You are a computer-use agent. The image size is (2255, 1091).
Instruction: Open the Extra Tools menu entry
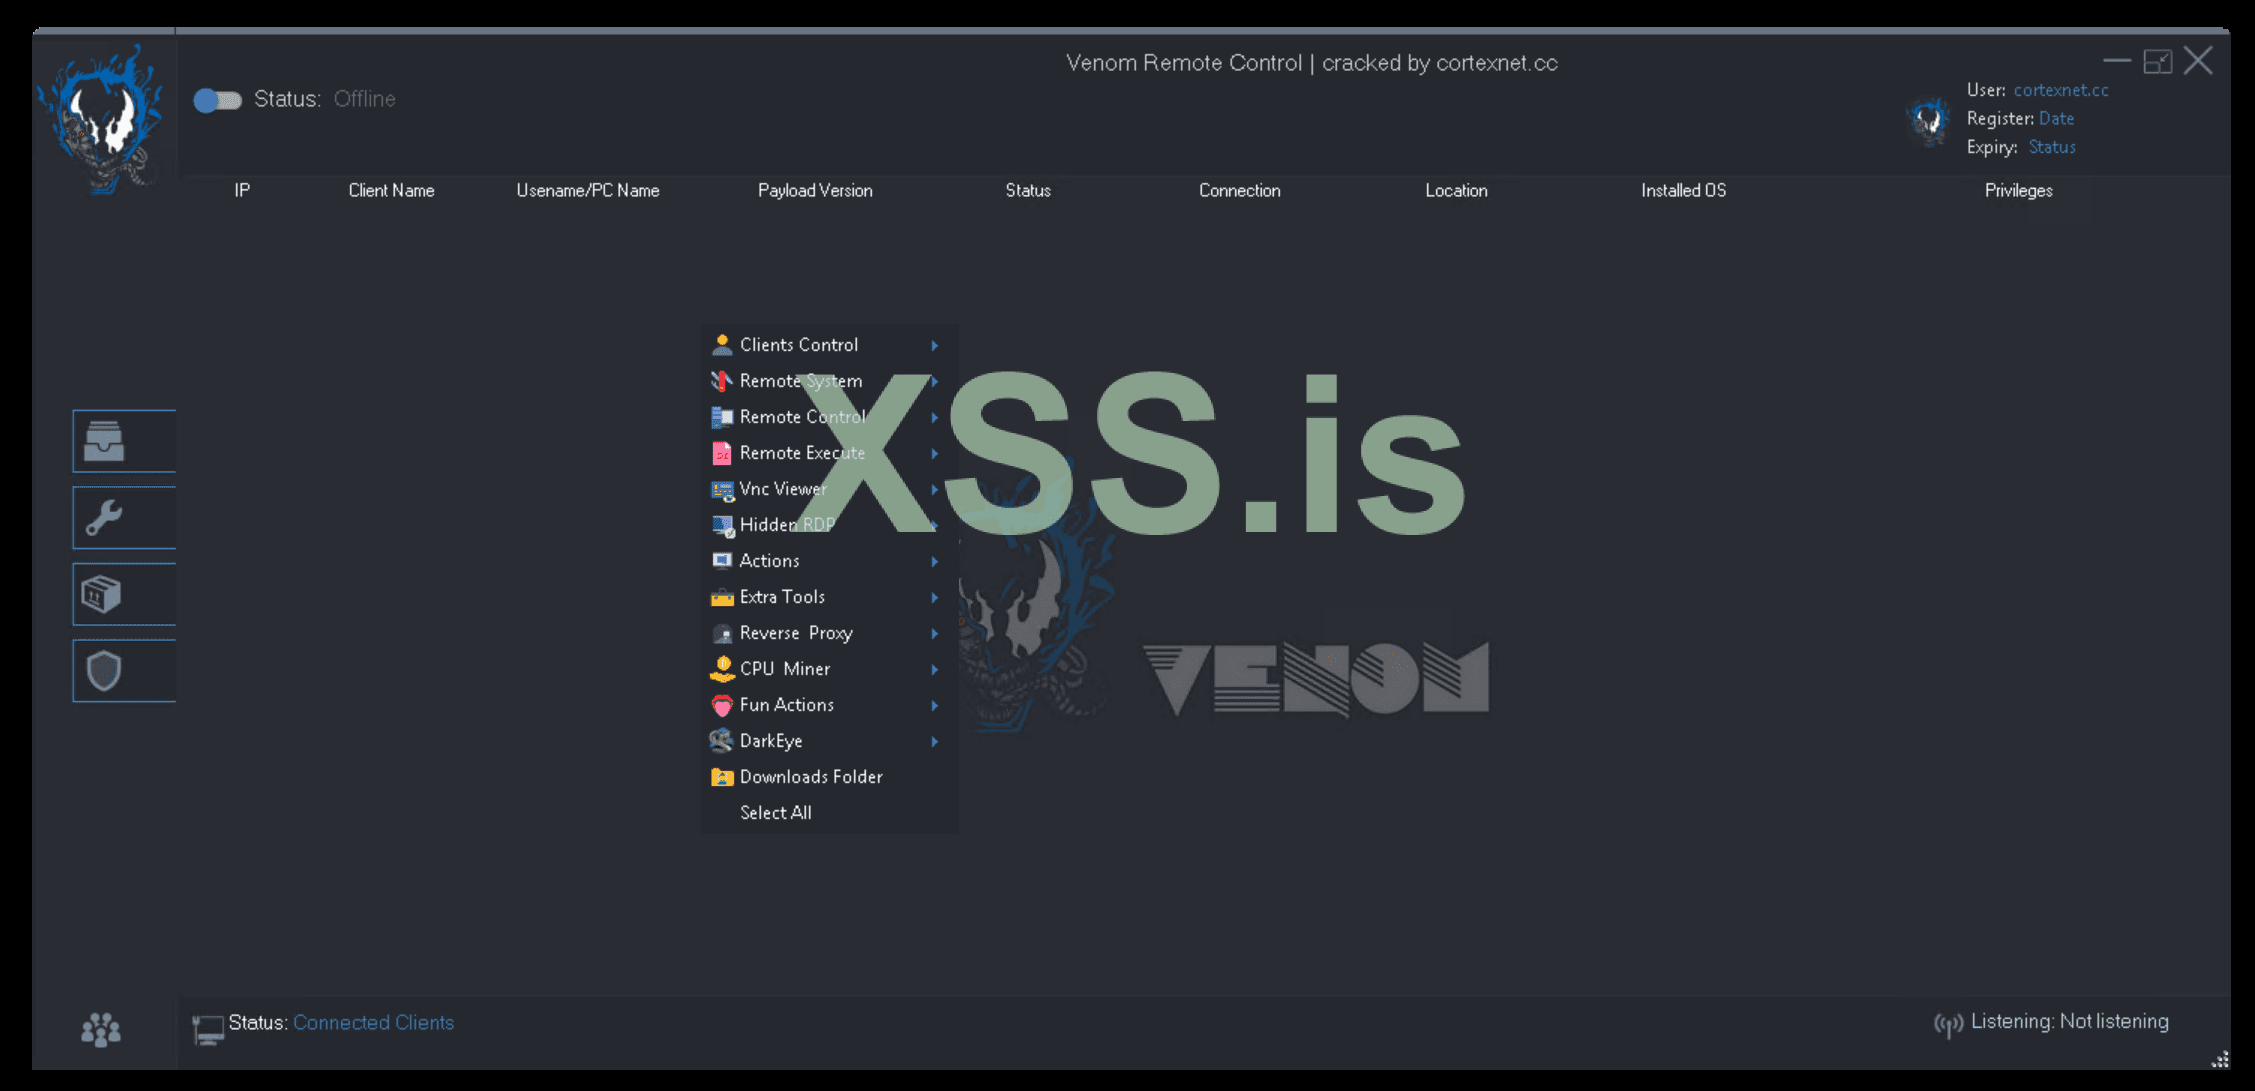click(x=782, y=597)
